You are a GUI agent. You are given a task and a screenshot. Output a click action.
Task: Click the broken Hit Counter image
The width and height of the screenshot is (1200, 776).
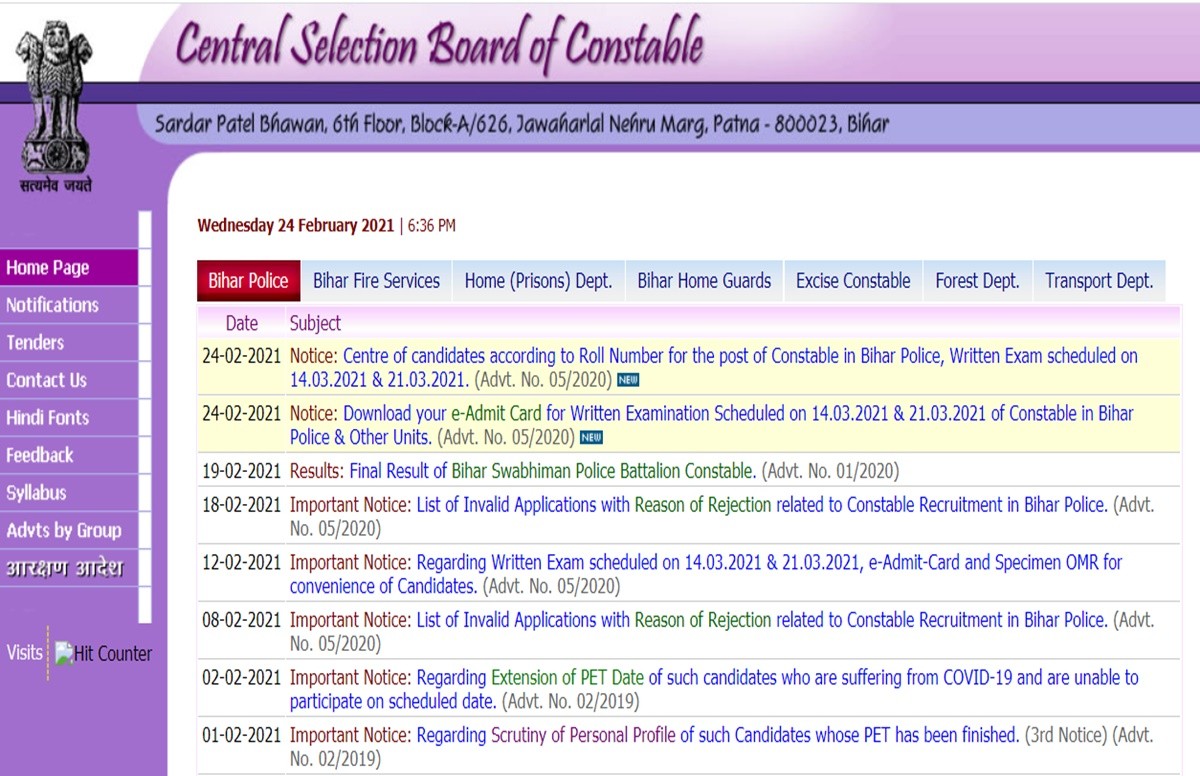coord(104,654)
